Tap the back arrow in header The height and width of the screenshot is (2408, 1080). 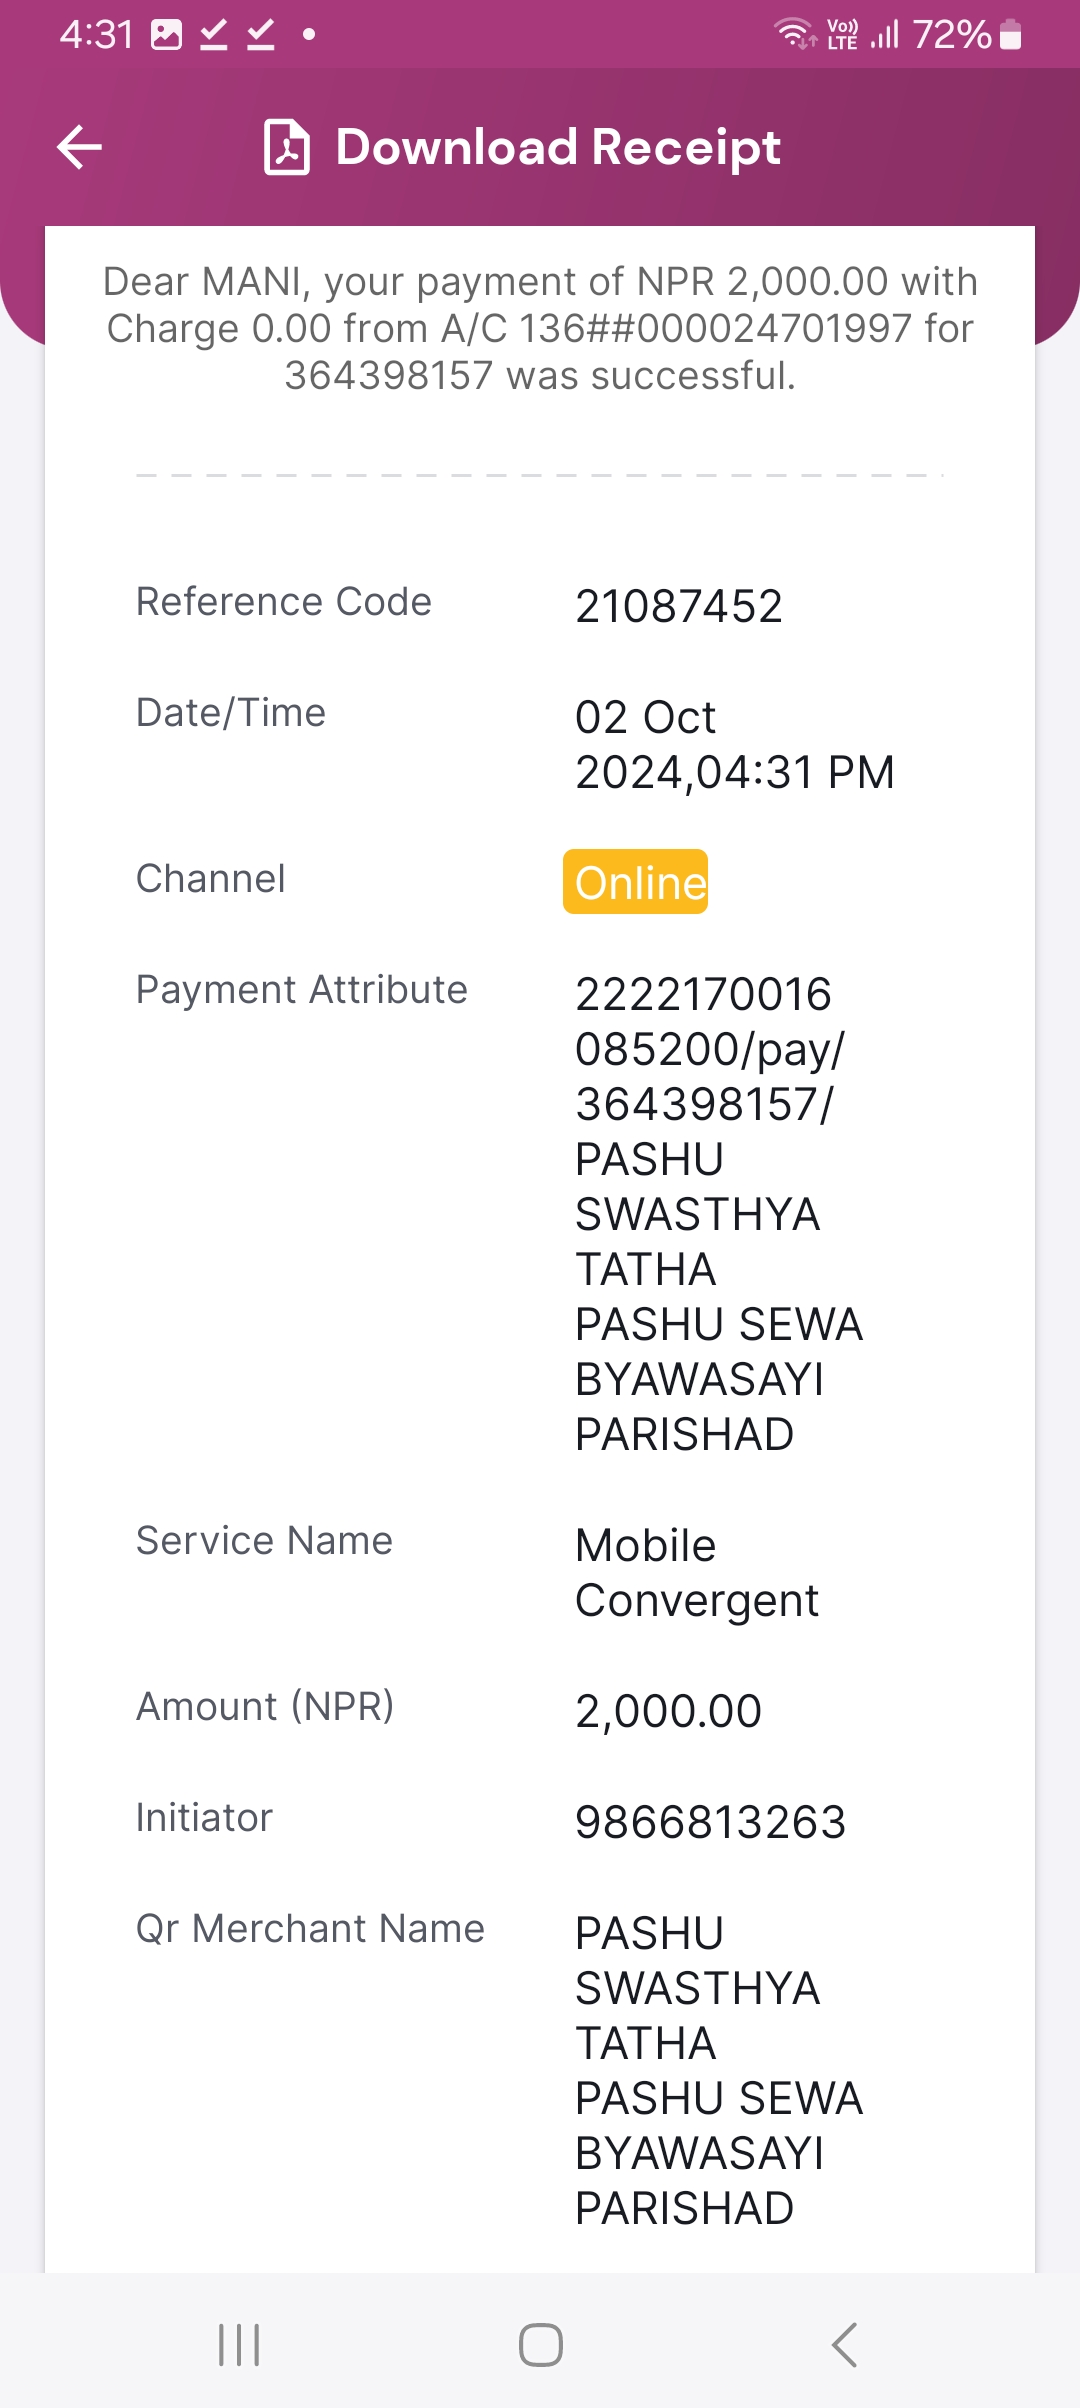[80, 147]
